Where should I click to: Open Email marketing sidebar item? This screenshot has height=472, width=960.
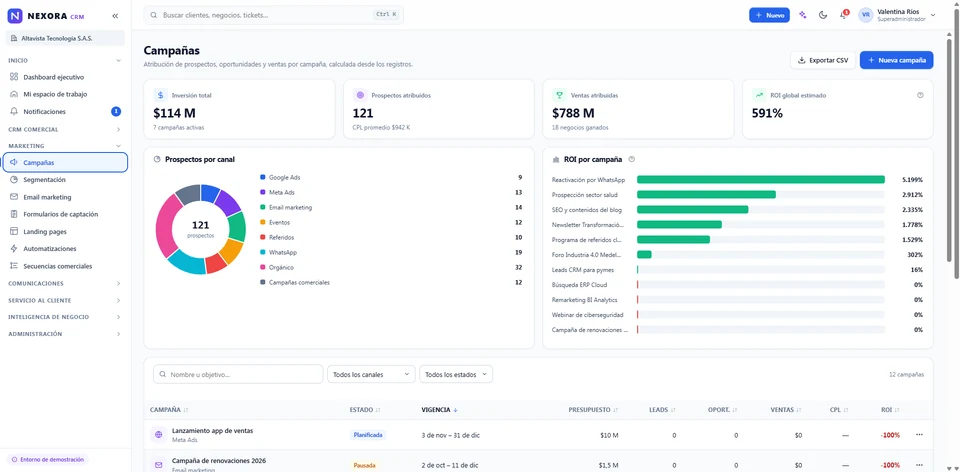[65, 197]
